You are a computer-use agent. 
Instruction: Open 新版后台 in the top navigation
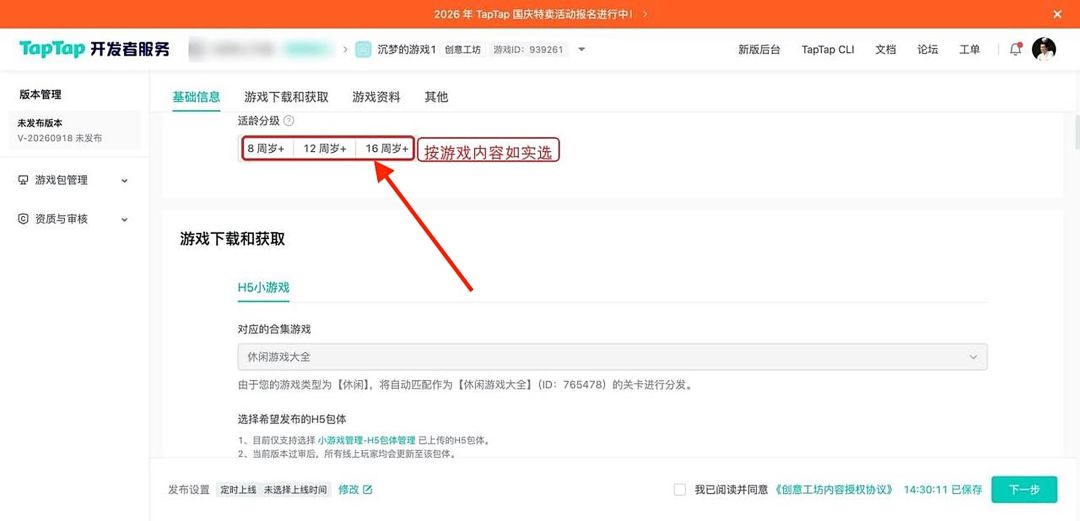(x=759, y=50)
